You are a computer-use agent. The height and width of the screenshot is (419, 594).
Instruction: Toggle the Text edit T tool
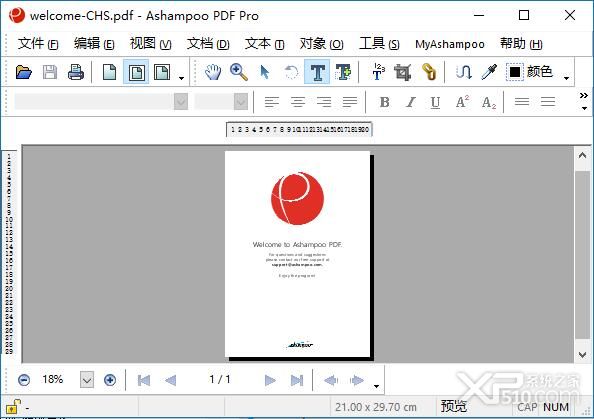pos(317,72)
